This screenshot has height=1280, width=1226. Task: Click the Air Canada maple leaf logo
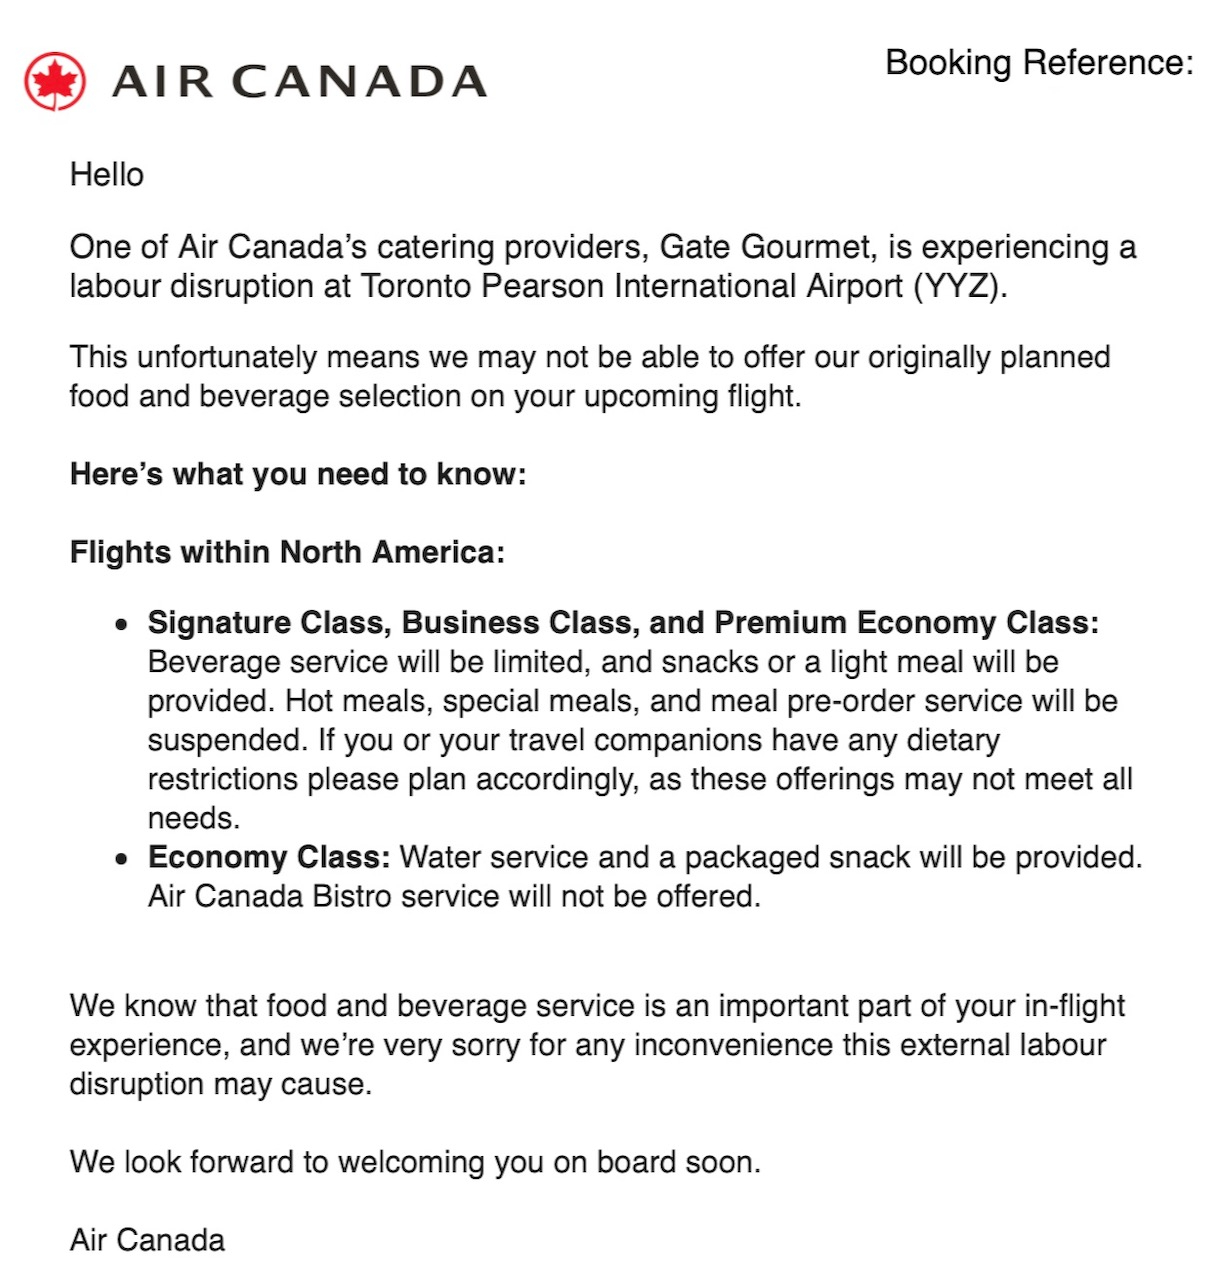tap(55, 82)
